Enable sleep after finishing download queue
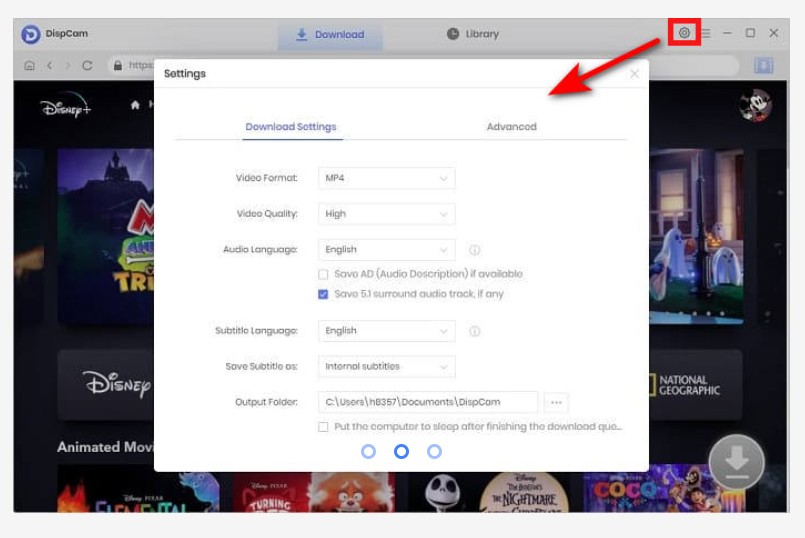 323,427
